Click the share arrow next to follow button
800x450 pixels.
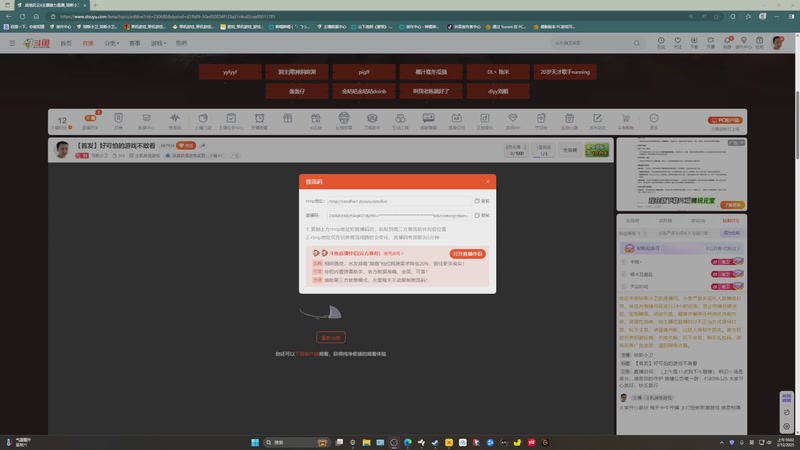coord(203,145)
